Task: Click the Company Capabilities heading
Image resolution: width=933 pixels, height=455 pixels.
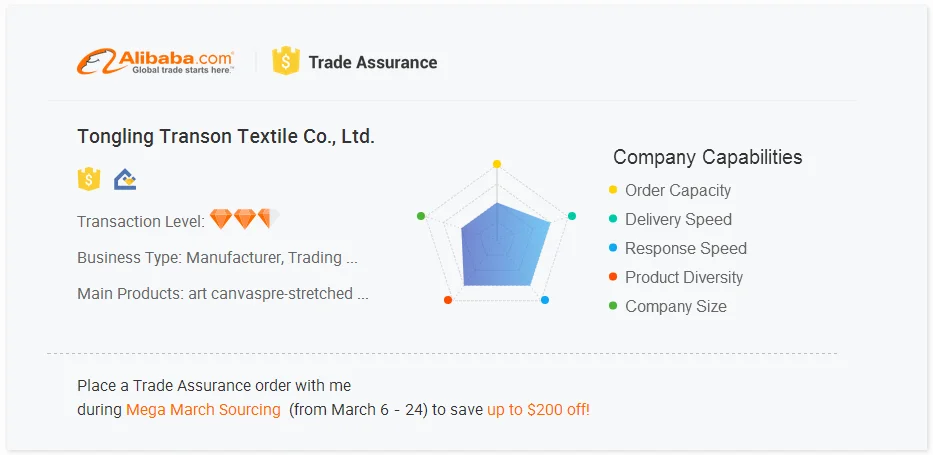Action: point(707,157)
